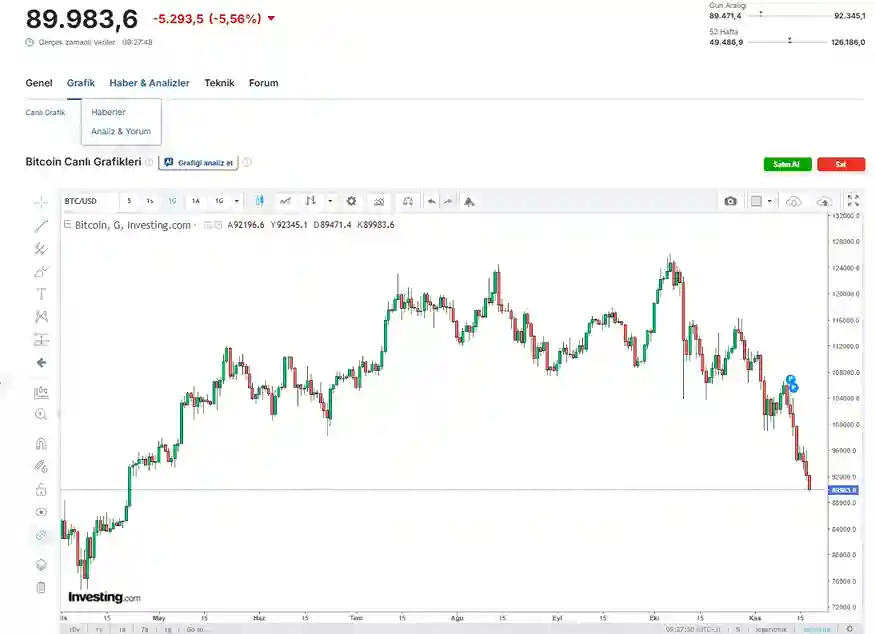
Task: Activate the zoom-in magnifier tool
Action: point(41,414)
